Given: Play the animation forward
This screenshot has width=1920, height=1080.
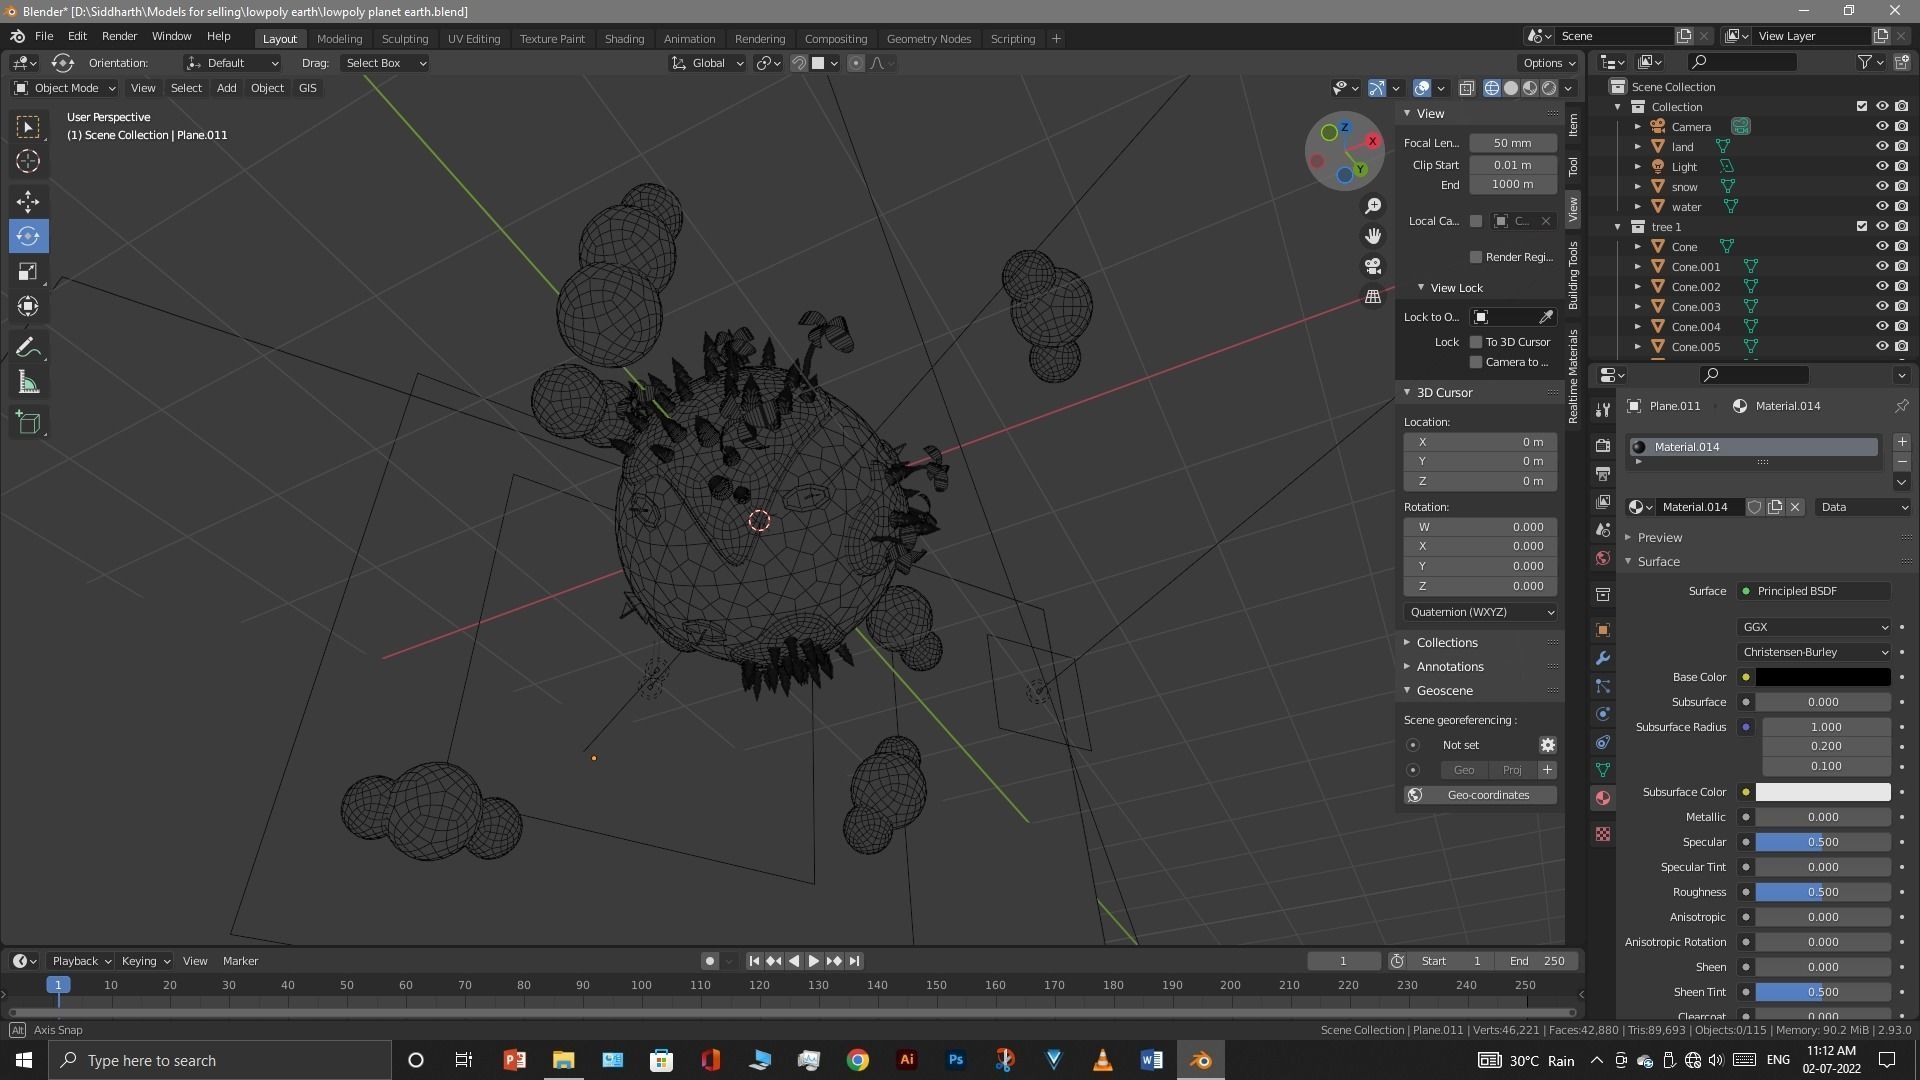Looking at the screenshot, I should [x=814, y=961].
